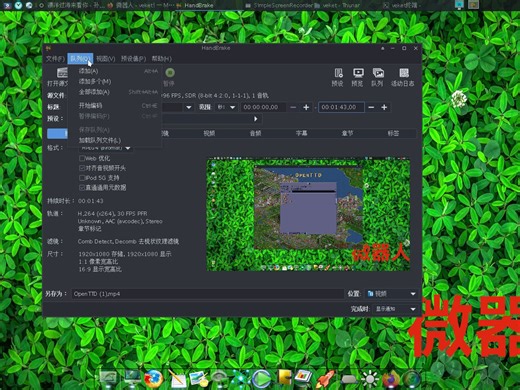
Task: Click the start time 00:00:00 field
Action: pyautogui.click(x=263, y=107)
